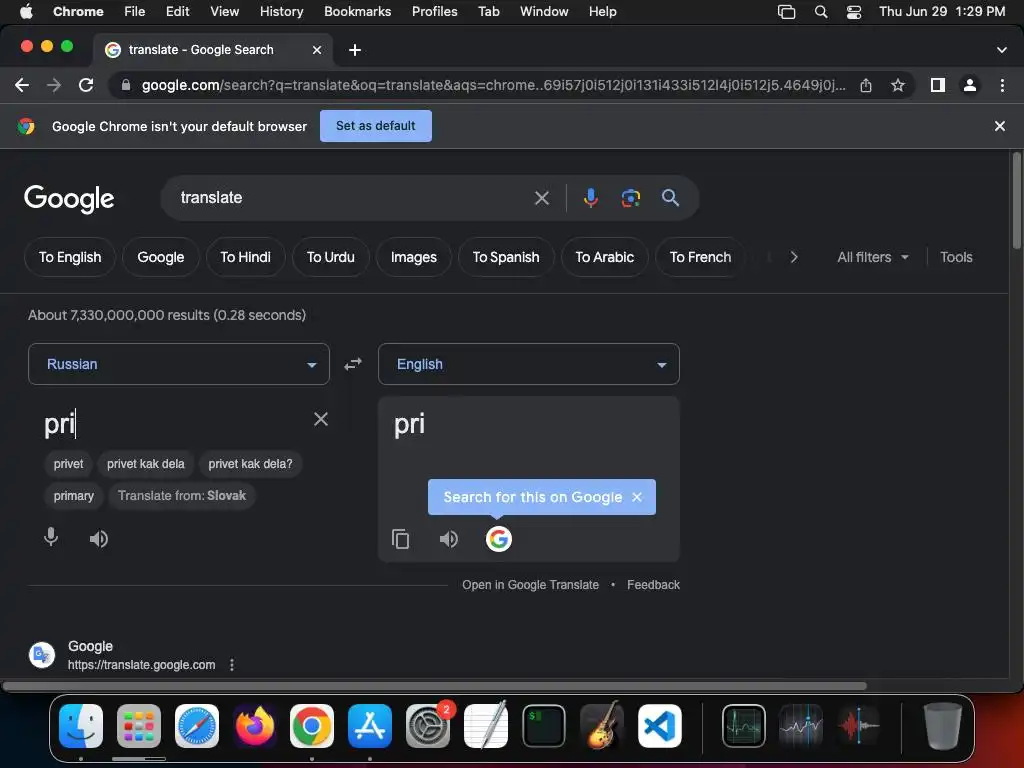
Task: Open the translate.google.com result link
Action: click(141, 665)
